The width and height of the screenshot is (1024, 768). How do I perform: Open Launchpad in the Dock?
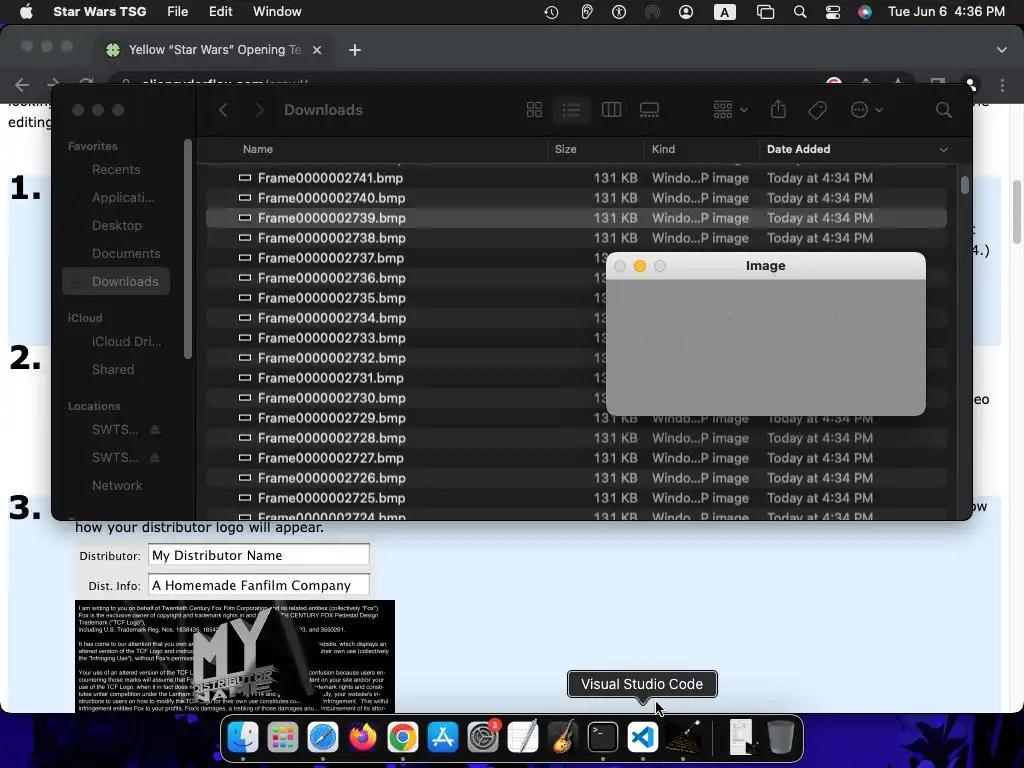[x=283, y=737]
